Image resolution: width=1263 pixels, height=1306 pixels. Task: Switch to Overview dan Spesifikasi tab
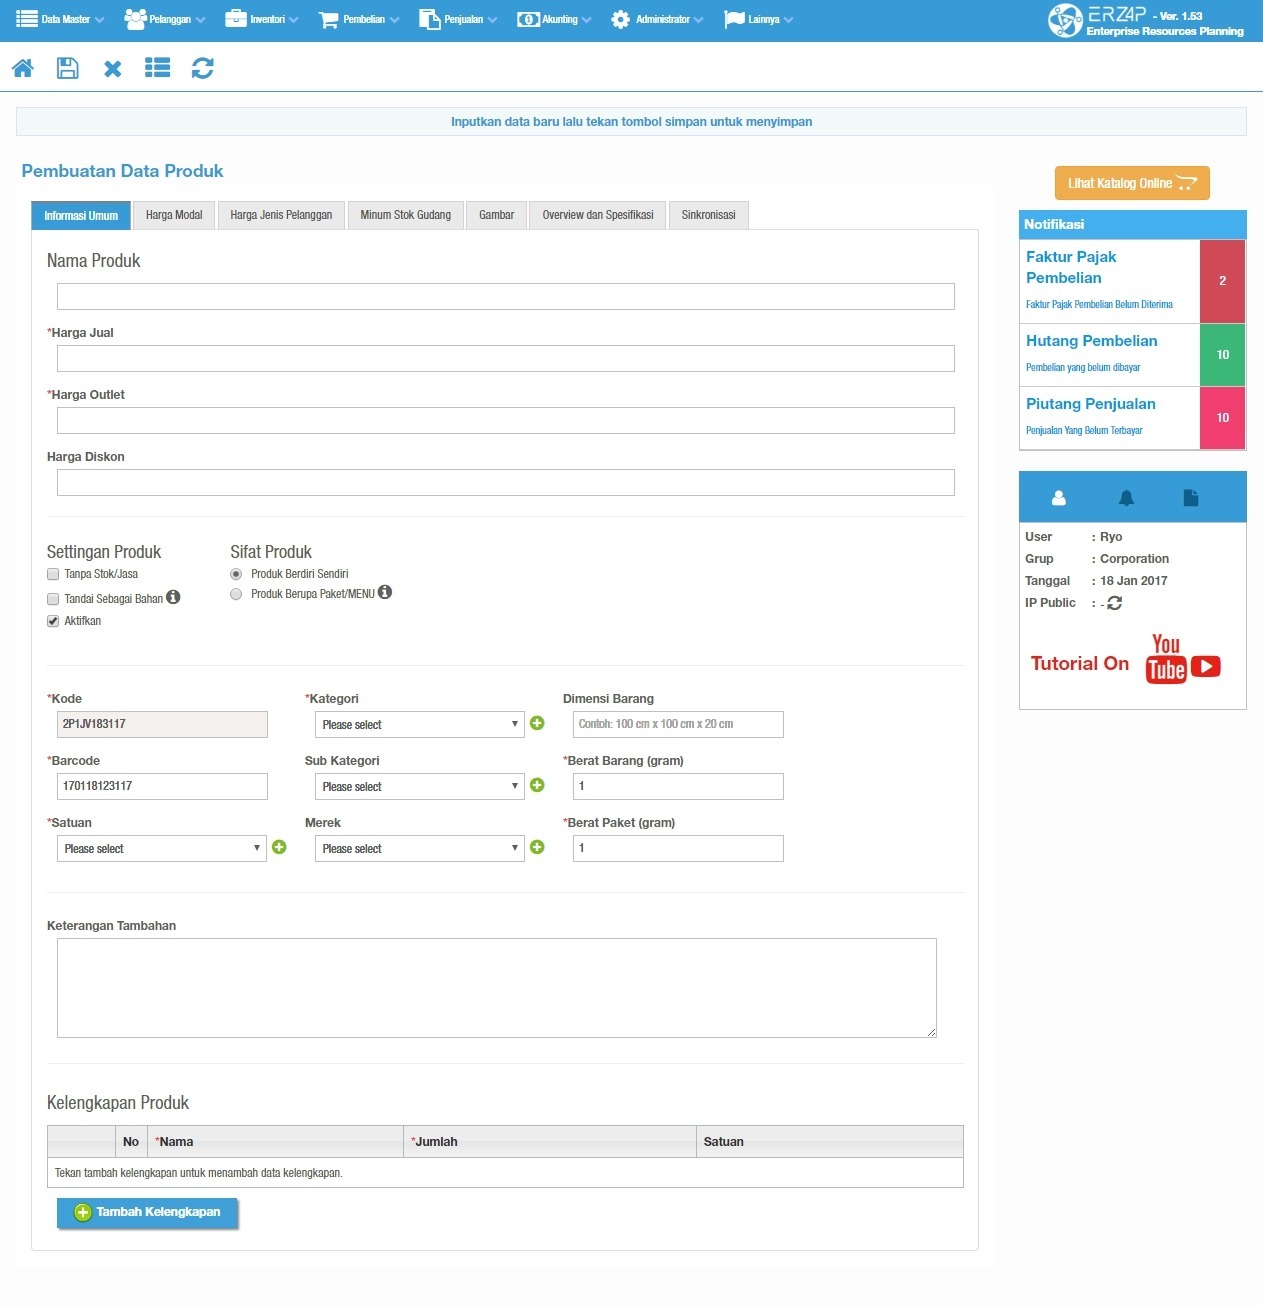coord(598,215)
